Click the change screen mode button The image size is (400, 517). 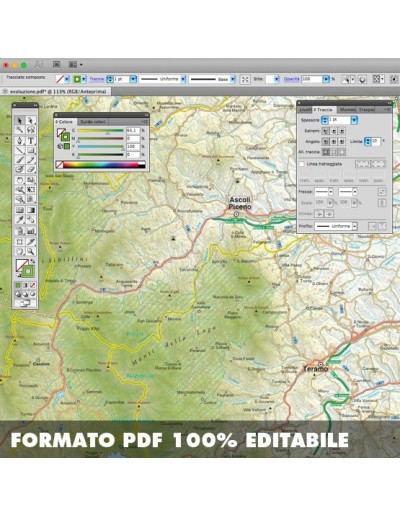coord(25,303)
